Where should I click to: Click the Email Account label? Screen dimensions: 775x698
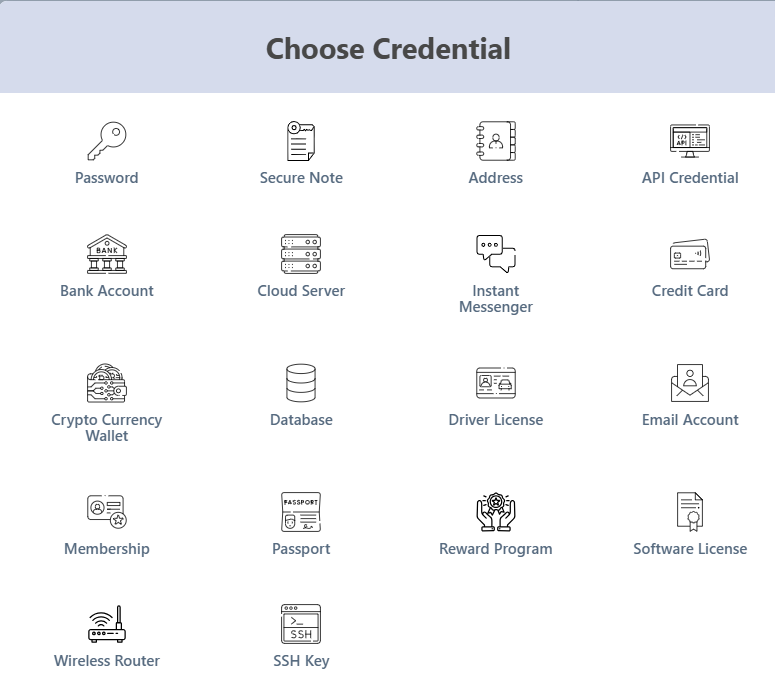[x=690, y=420]
